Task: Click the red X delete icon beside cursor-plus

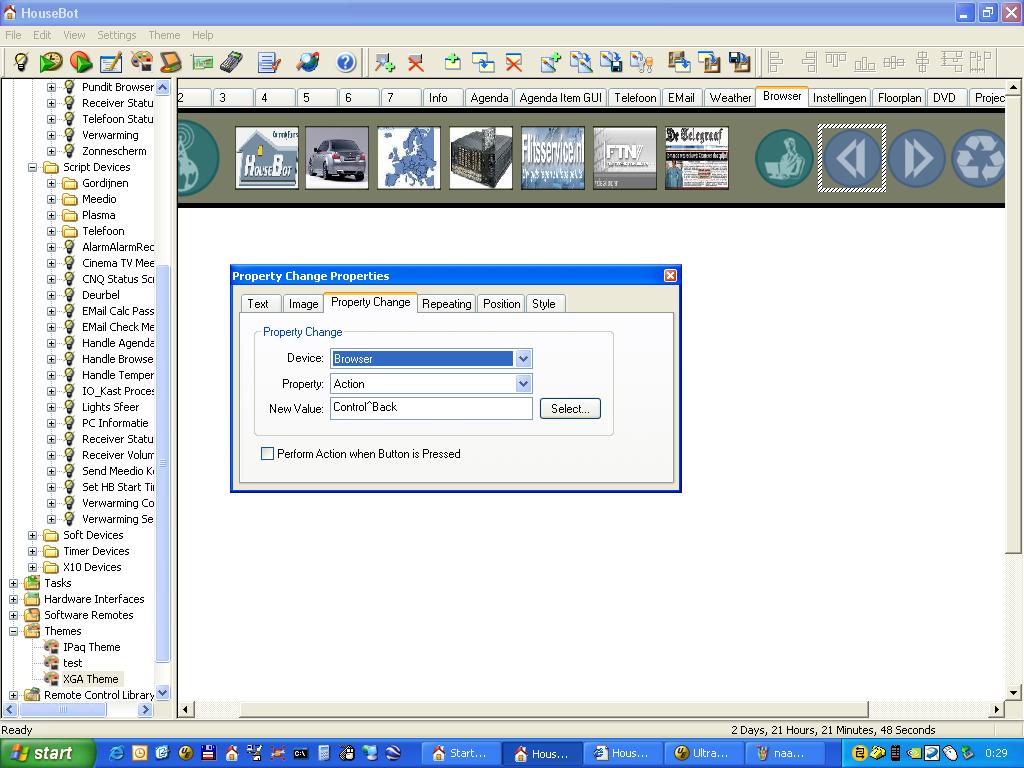Action: tap(415, 63)
